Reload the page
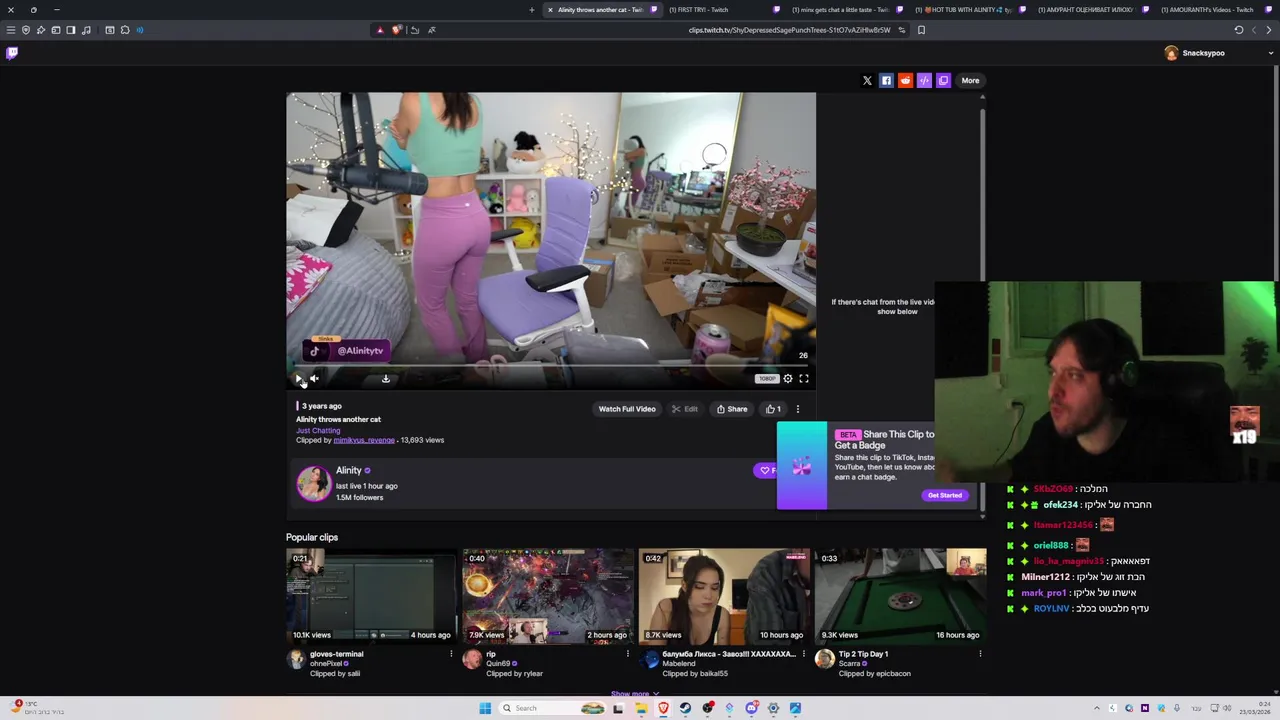1280x720 pixels. coord(1238,30)
